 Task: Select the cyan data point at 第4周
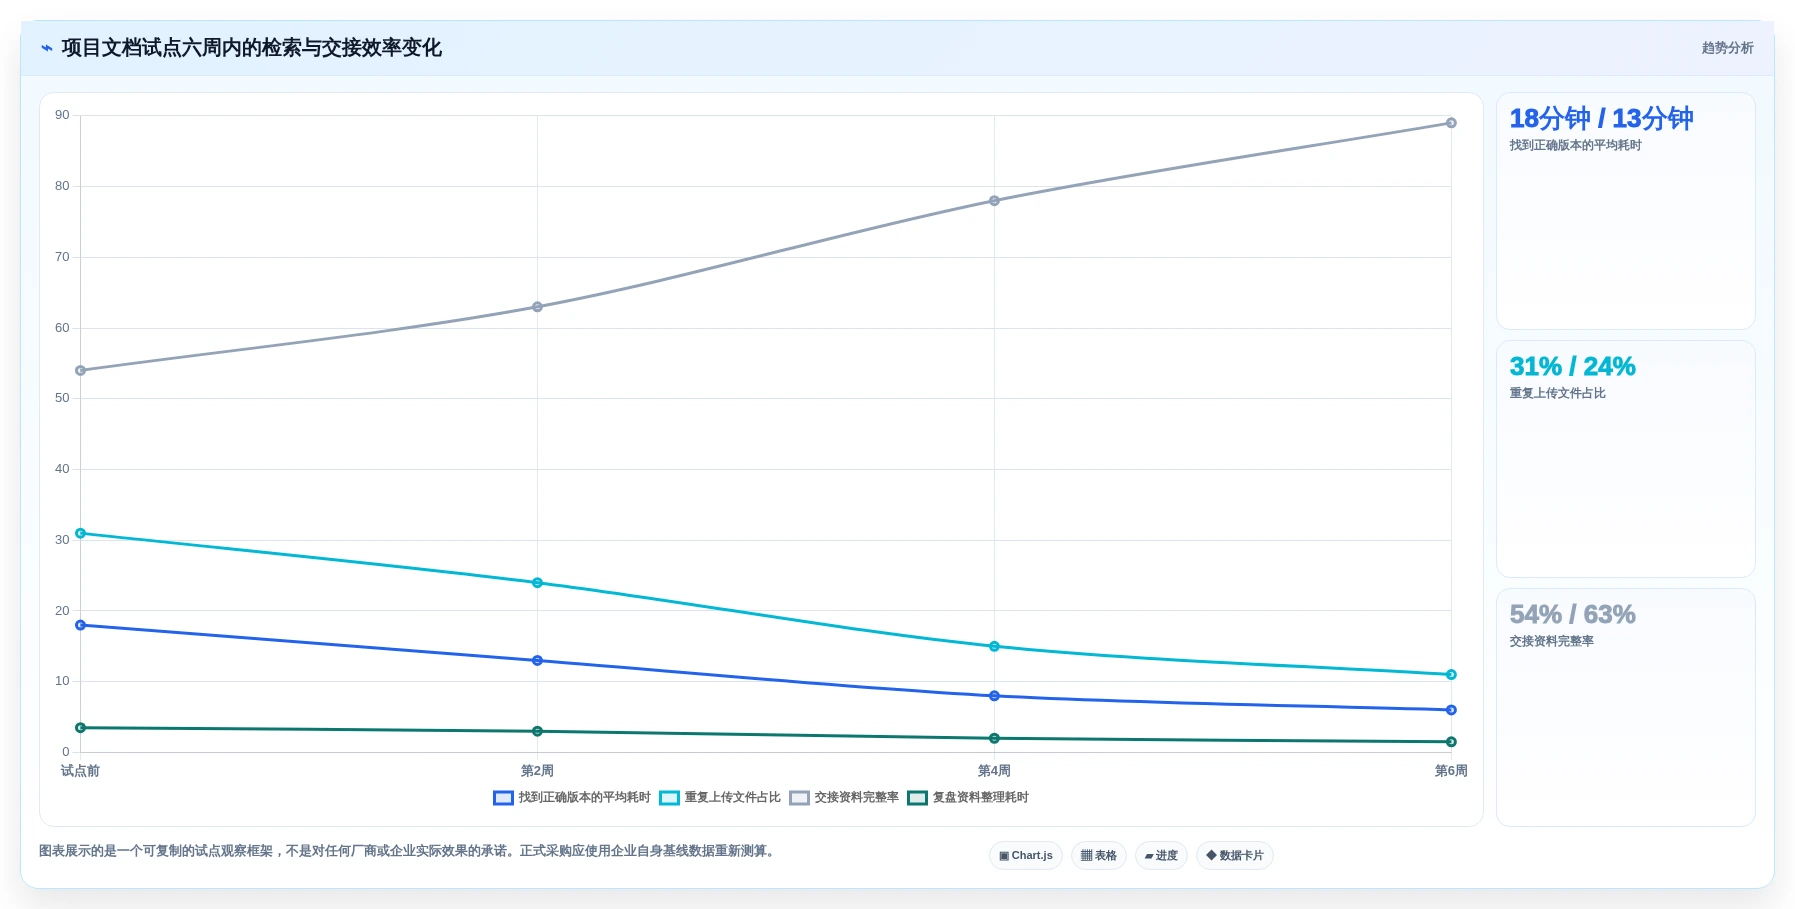(994, 647)
